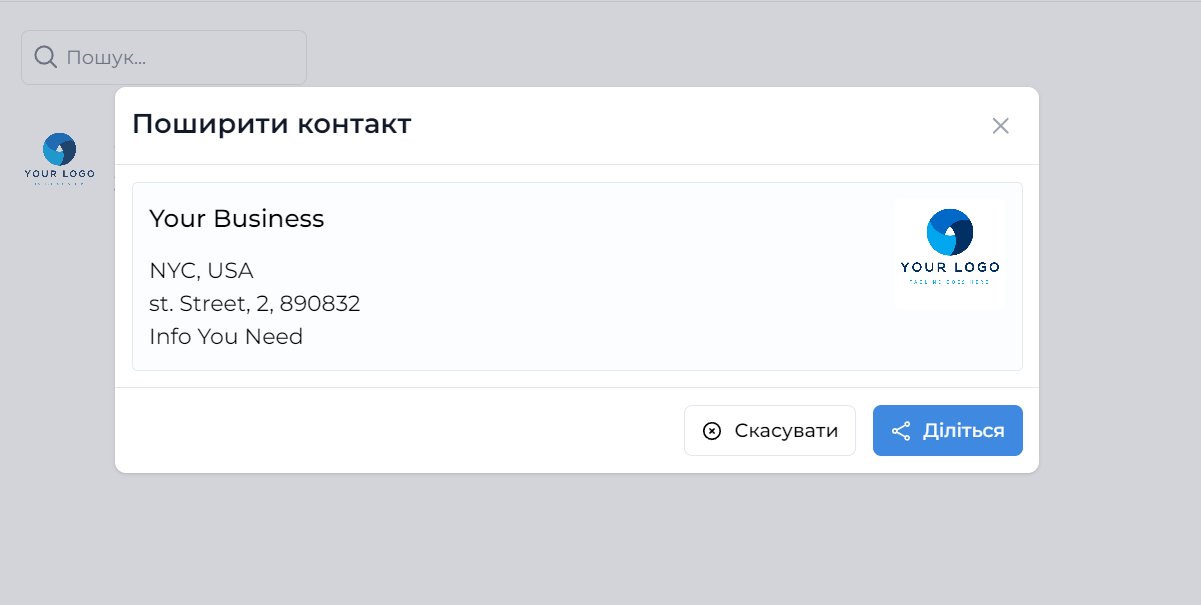Click the blue swirl emblem in the contact card
The image size is (1201, 605).
tap(949, 232)
